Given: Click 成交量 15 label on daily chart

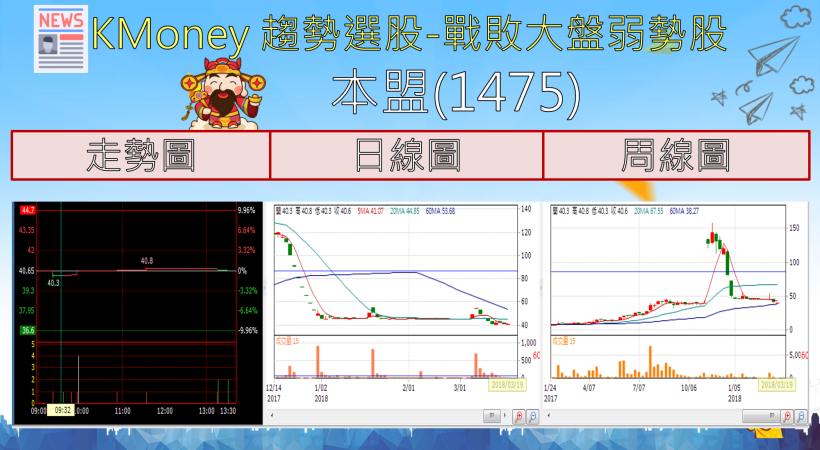Looking at the screenshot, I should [287, 341].
